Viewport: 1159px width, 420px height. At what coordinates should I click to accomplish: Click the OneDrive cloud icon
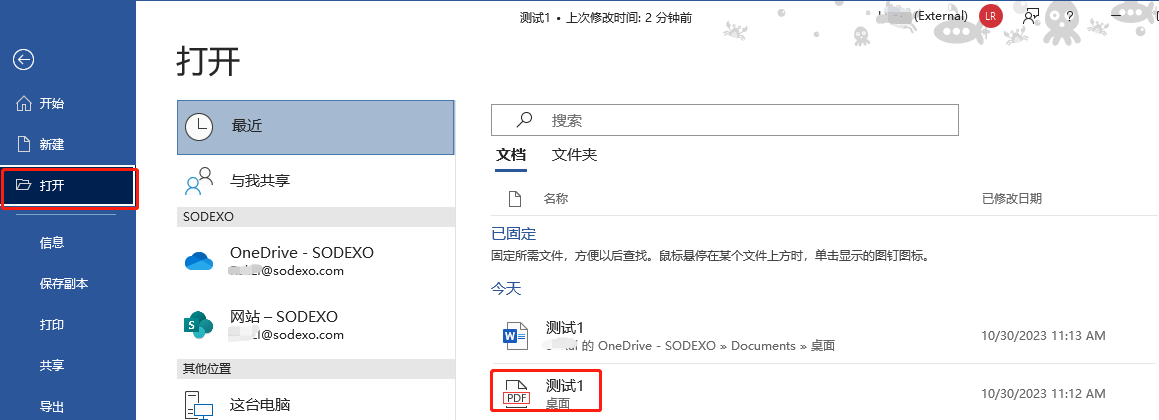tap(198, 261)
